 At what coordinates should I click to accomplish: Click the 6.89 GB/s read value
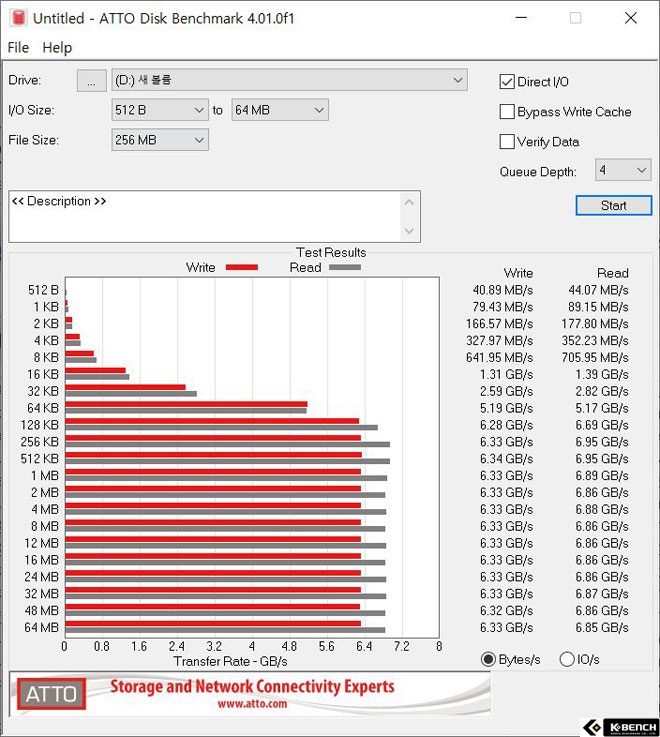point(602,476)
